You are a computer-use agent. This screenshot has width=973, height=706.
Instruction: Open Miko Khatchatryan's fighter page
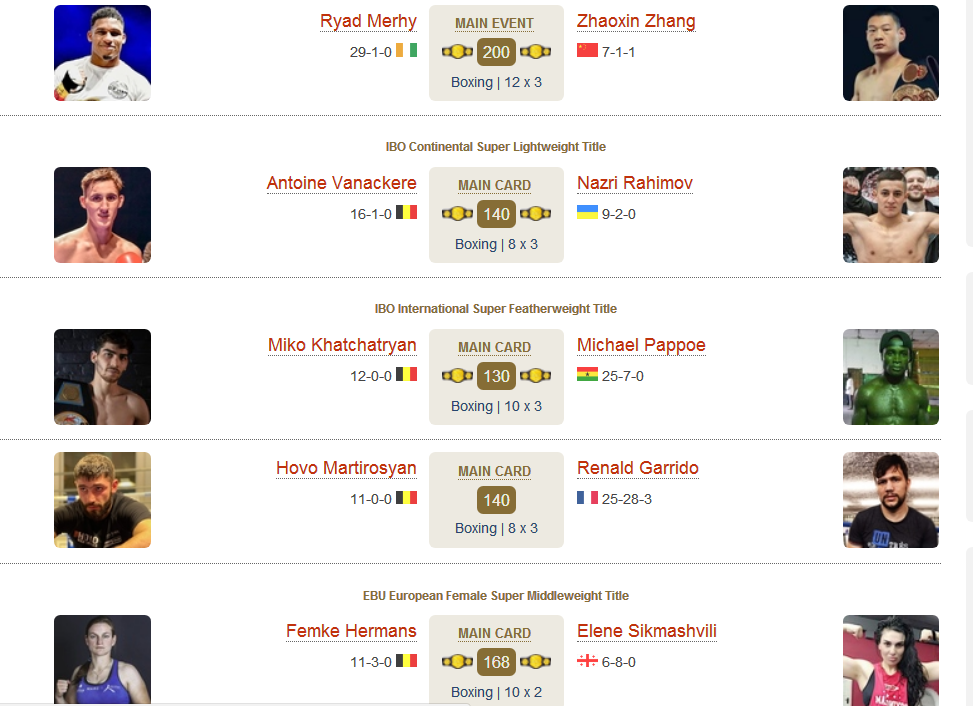point(342,345)
